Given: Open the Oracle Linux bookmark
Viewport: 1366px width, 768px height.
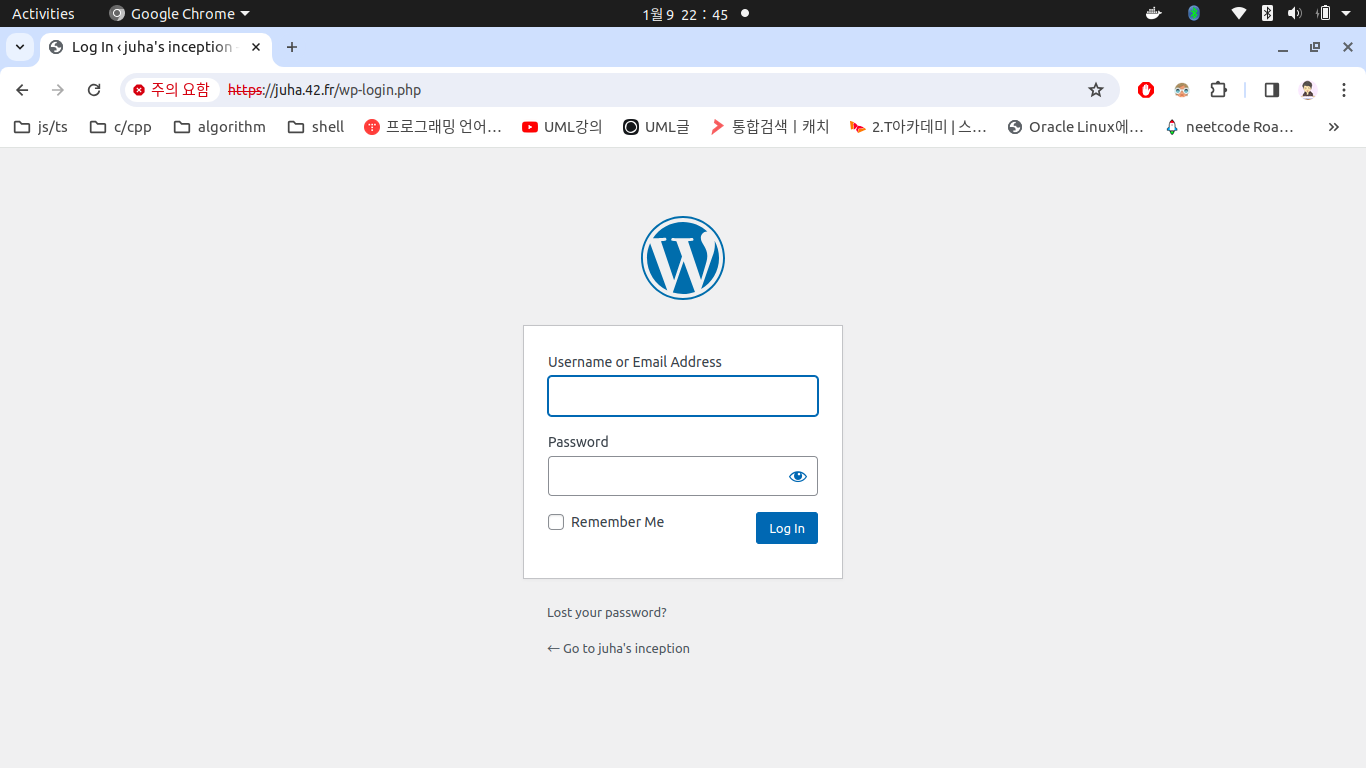Looking at the screenshot, I should [x=1076, y=127].
